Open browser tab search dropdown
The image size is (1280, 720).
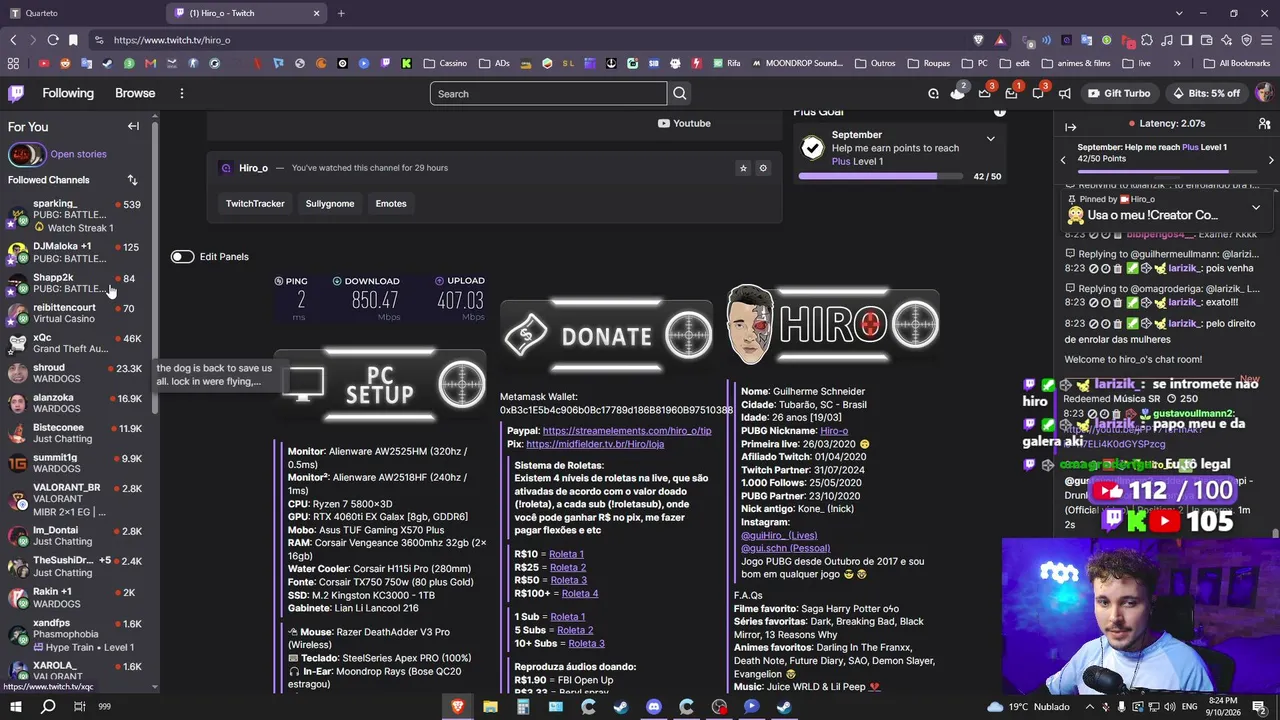(1180, 13)
